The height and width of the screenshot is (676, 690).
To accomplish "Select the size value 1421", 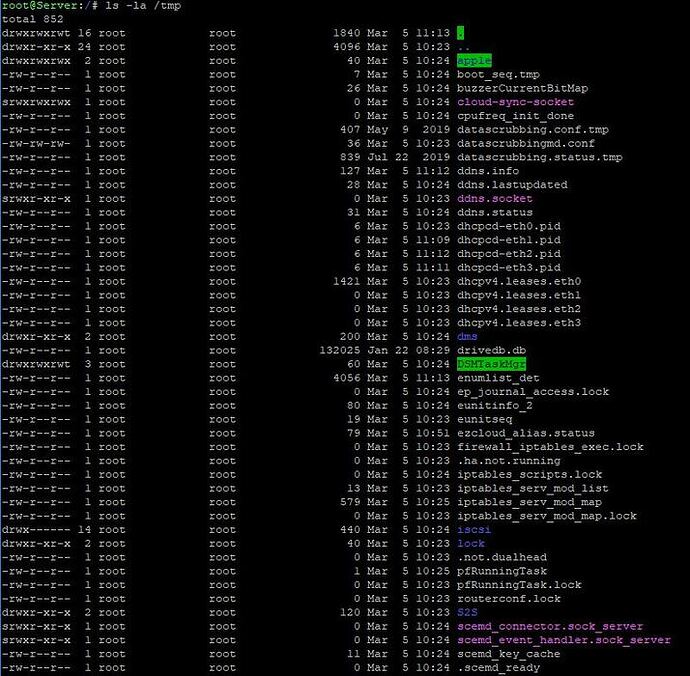I will [347, 282].
